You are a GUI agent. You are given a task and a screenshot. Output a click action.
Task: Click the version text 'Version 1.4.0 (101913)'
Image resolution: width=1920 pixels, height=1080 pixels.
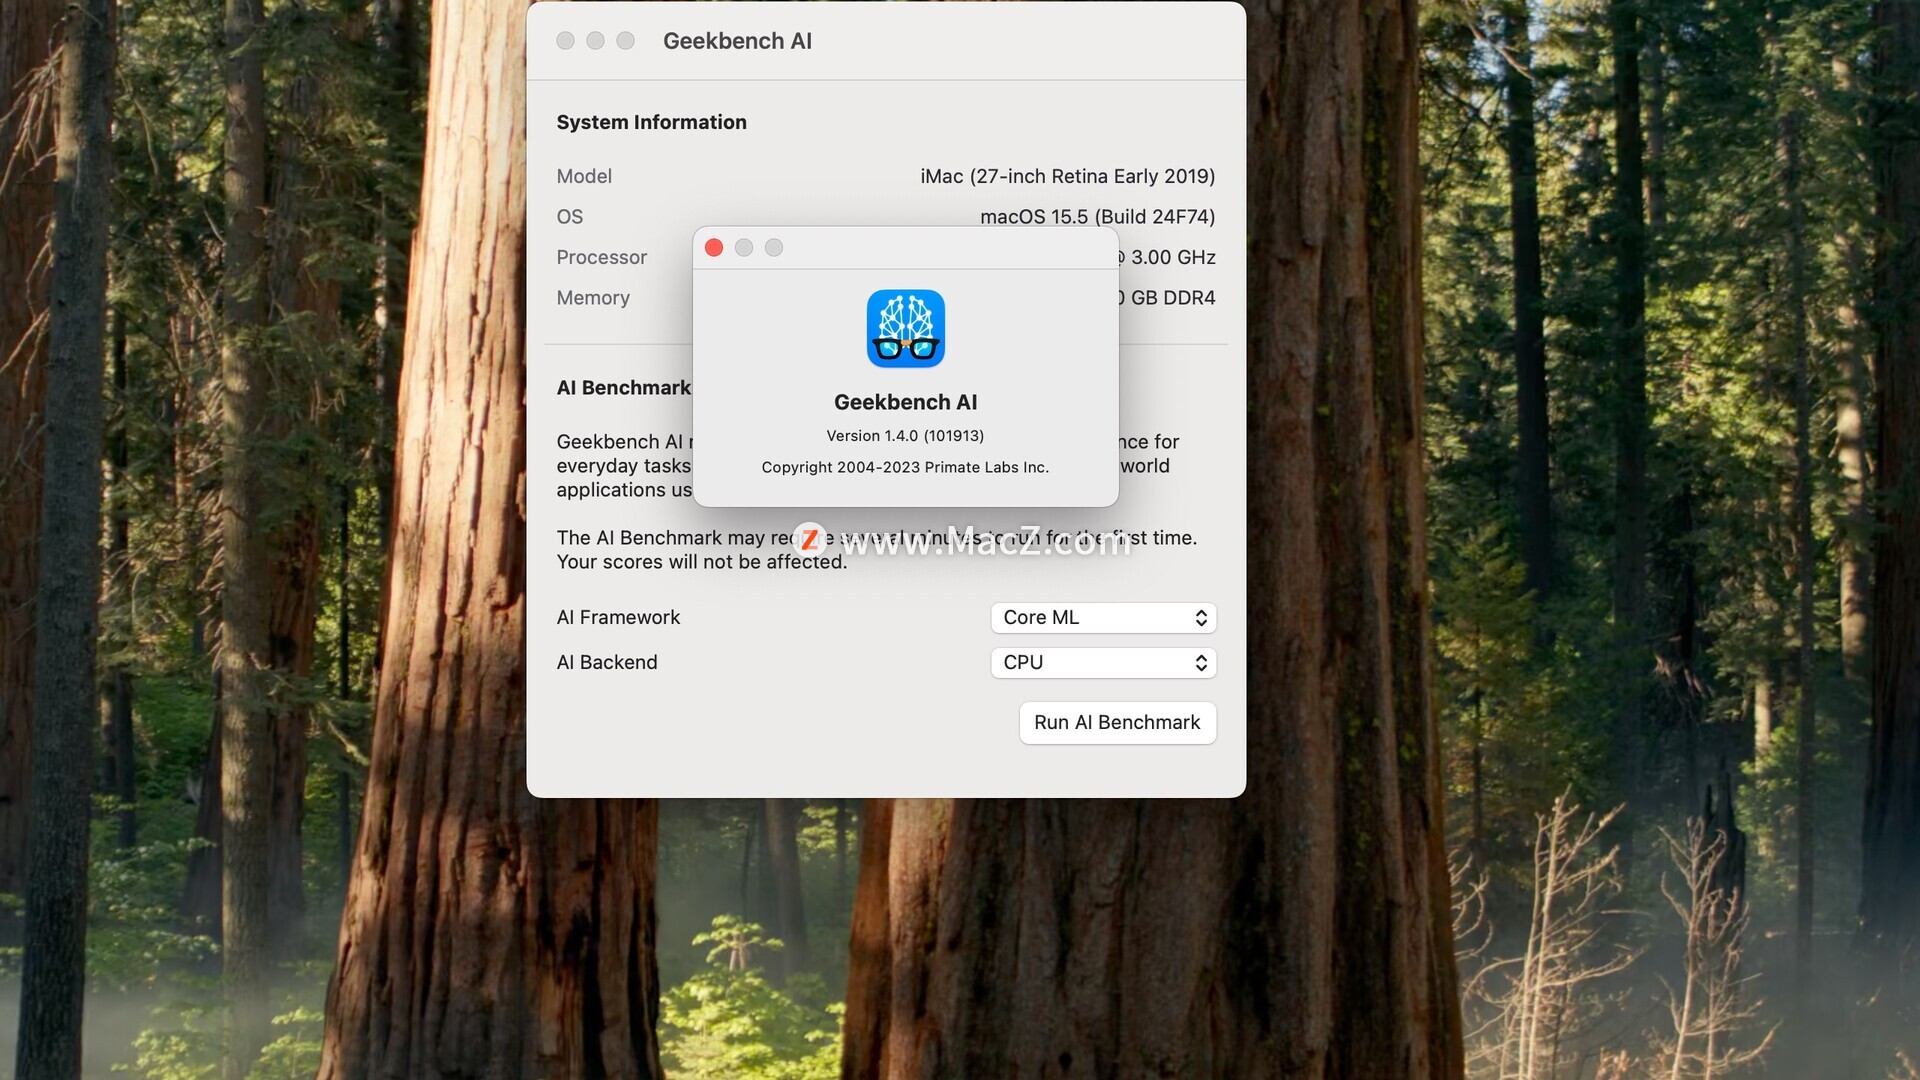(905, 436)
